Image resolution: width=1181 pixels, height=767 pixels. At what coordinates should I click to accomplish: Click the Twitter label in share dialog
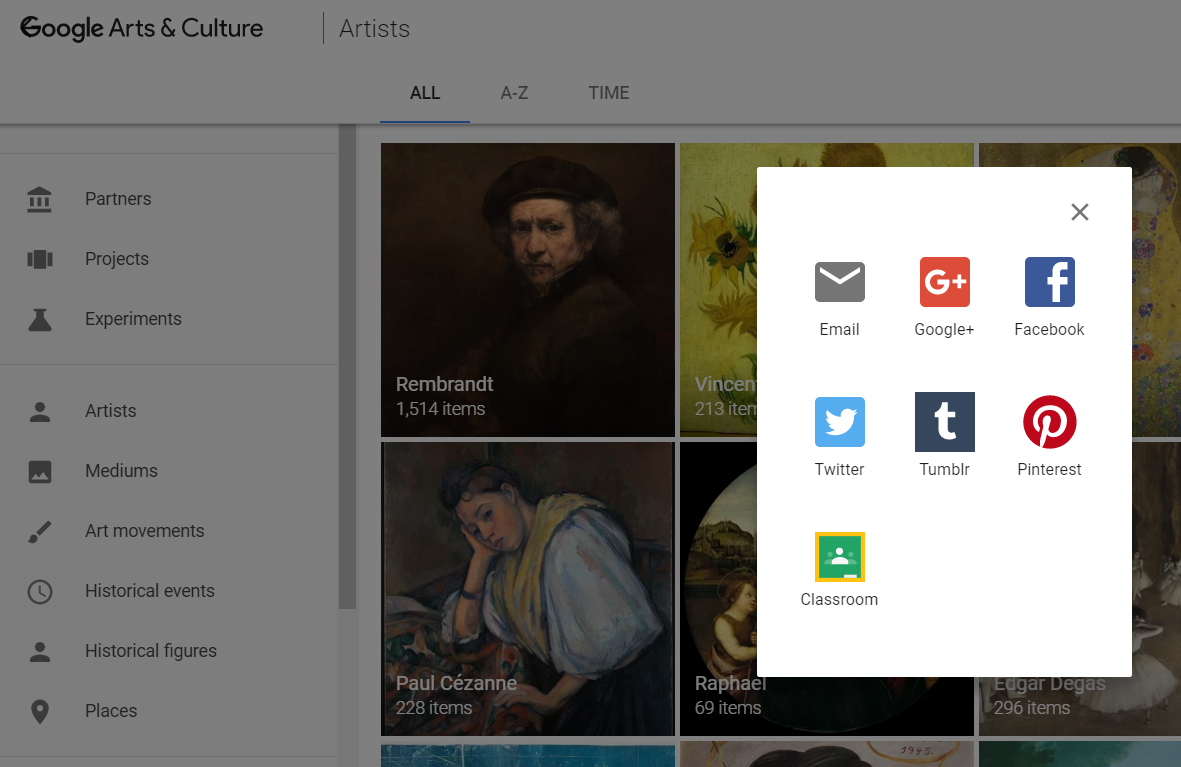839,470
